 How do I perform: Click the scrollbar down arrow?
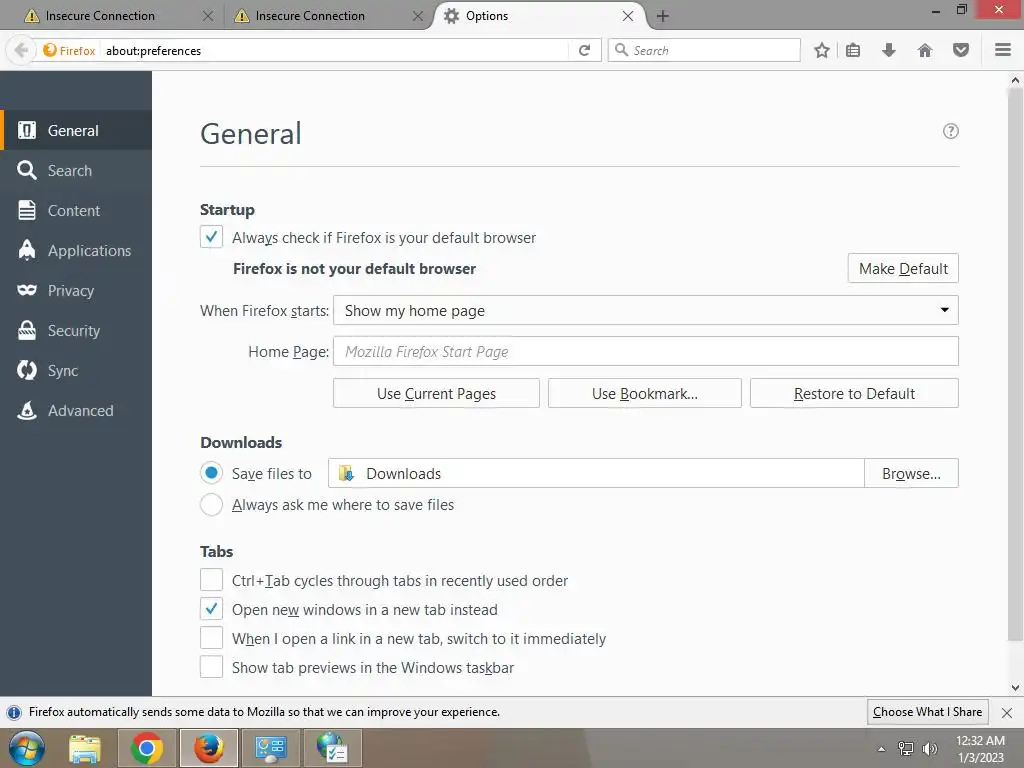[1015, 687]
